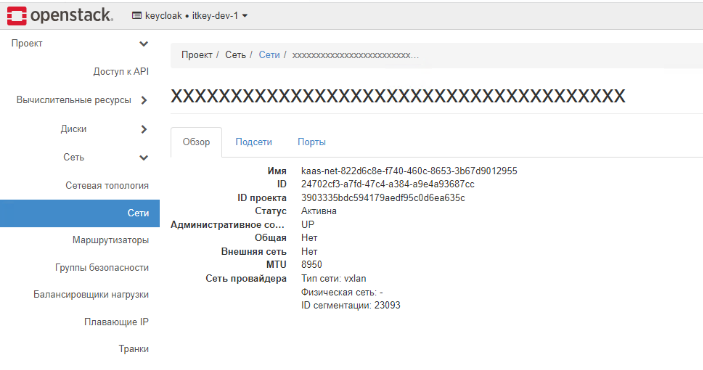Open Плавающие IP page

click(116, 322)
